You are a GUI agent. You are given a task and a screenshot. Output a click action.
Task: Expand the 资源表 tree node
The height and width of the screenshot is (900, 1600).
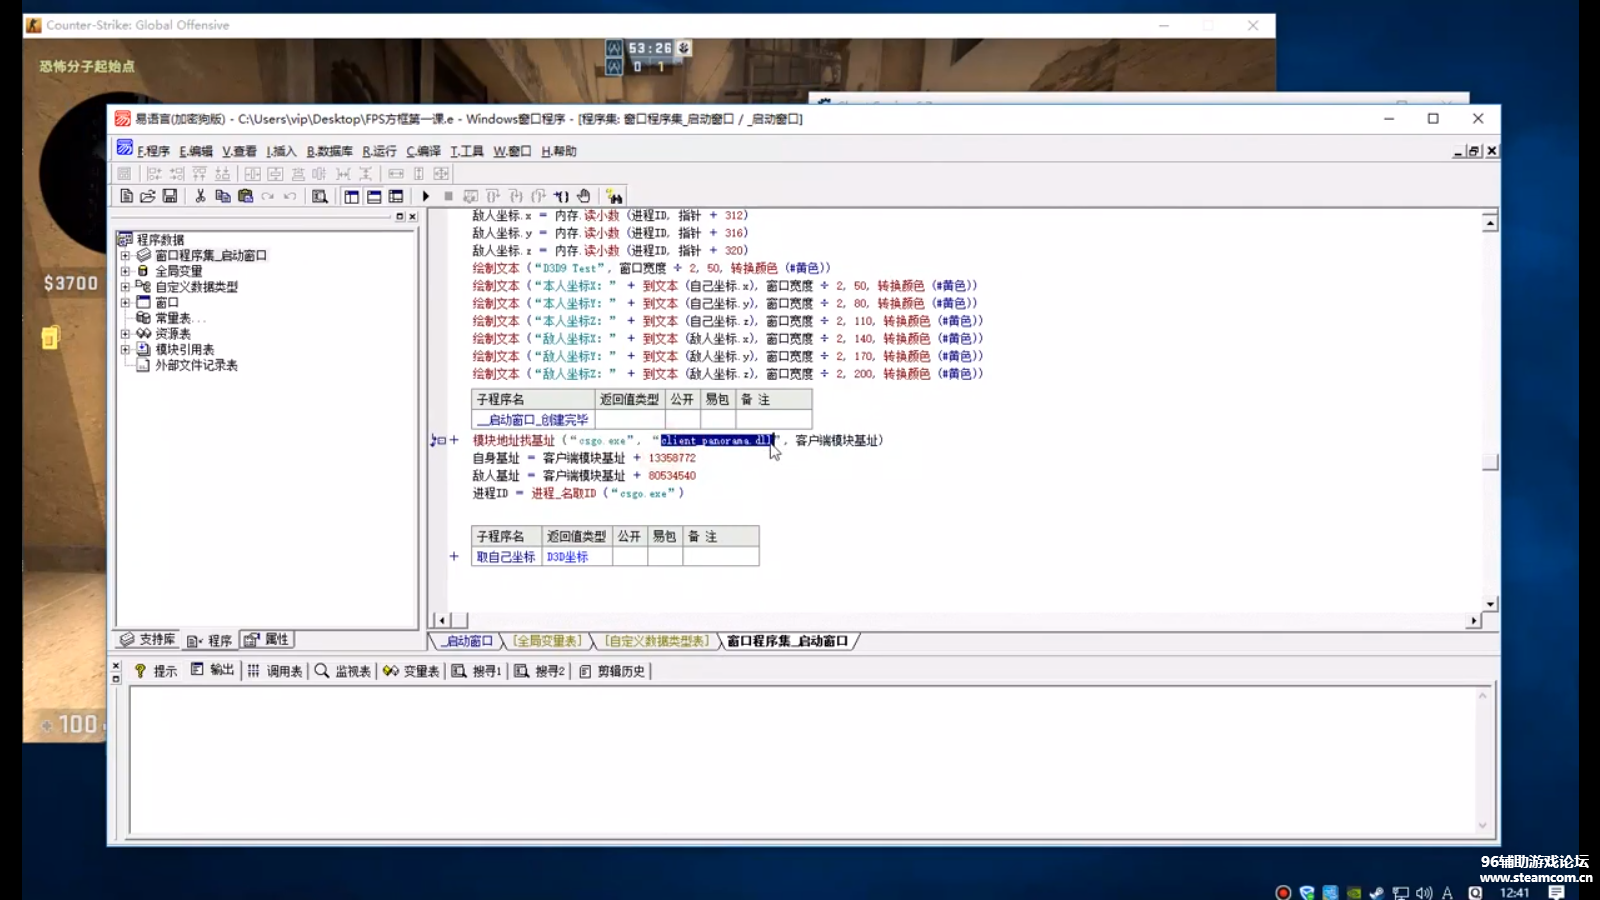[125, 334]
